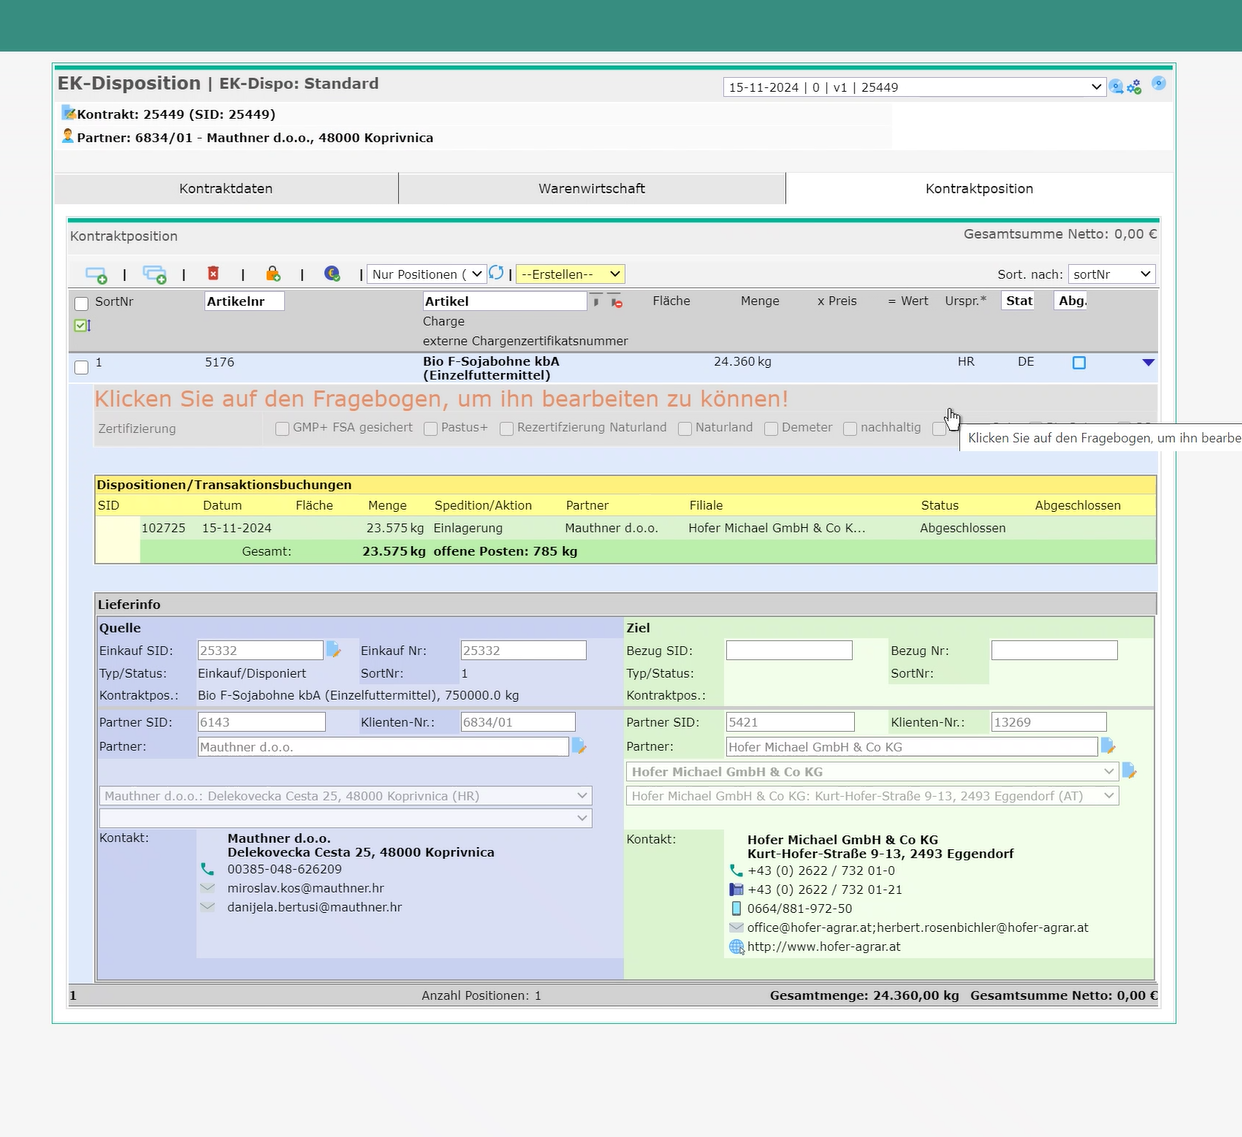Viewport: 1242px width, 1137px height.
Task: Click the clear filter icon beside Artikel
Action: click(x=616, y=301)
